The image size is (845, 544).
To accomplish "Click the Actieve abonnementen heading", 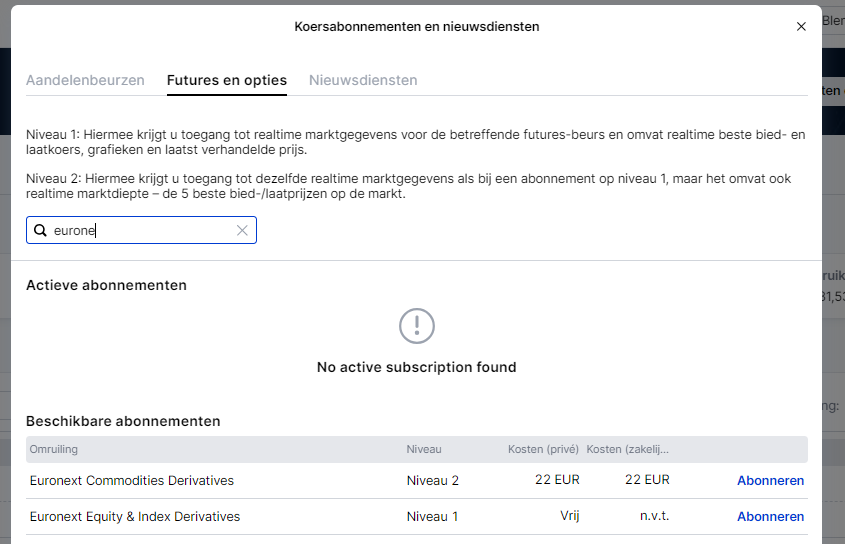I will [106, 285].
